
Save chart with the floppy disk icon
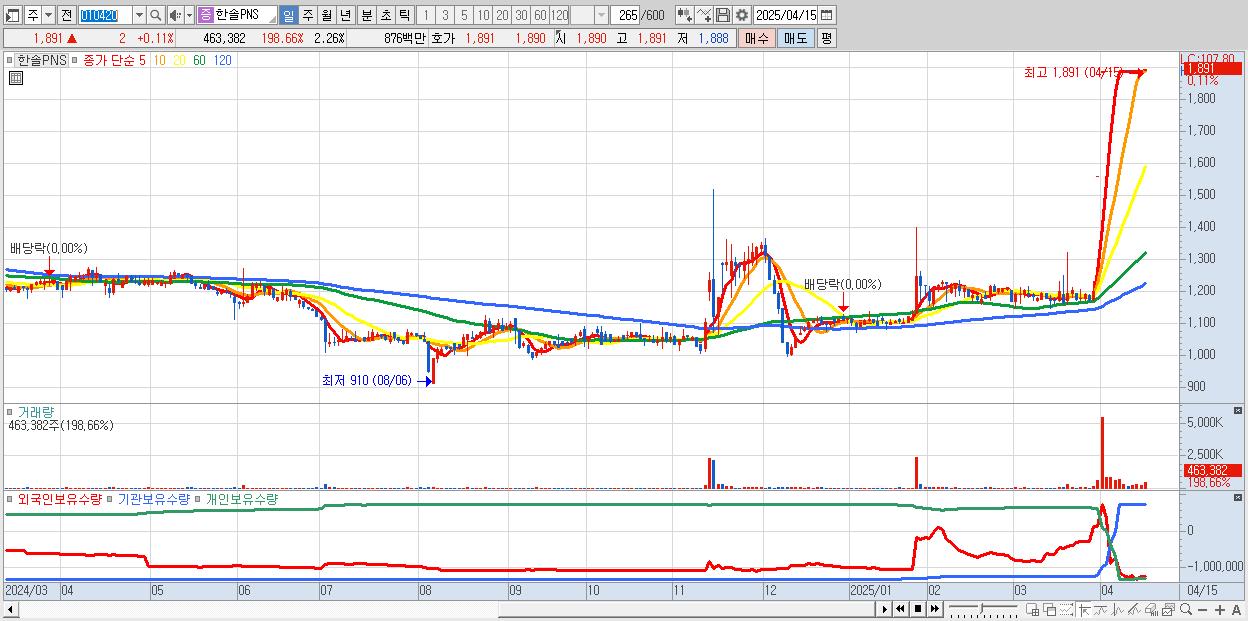723,15
